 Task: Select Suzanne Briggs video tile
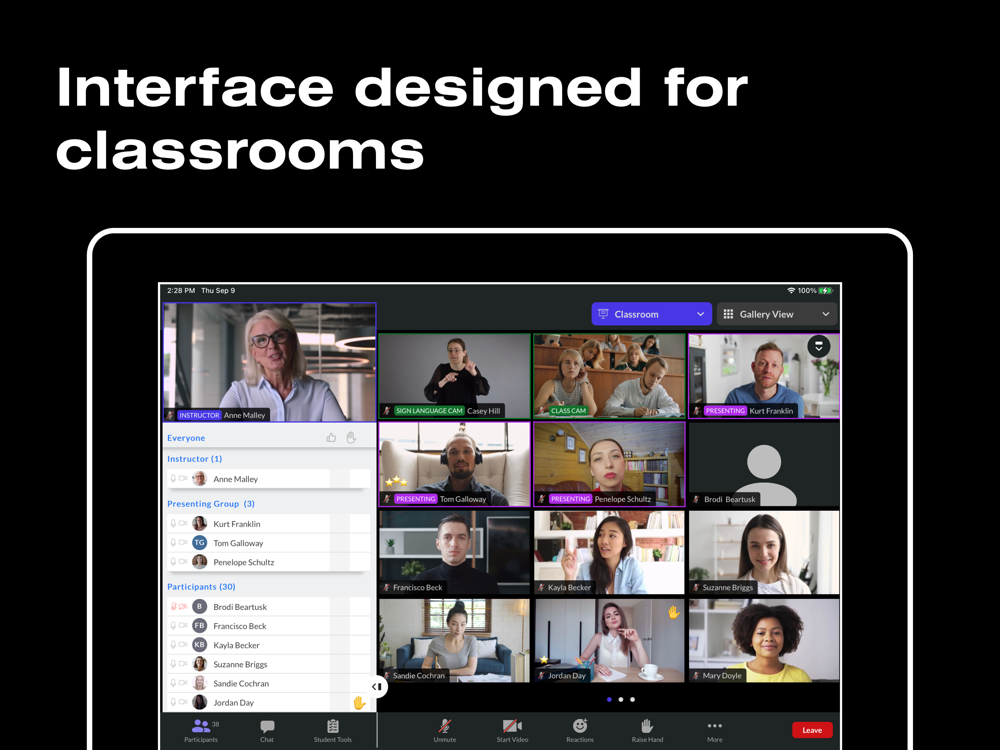(x=764, y=552)
